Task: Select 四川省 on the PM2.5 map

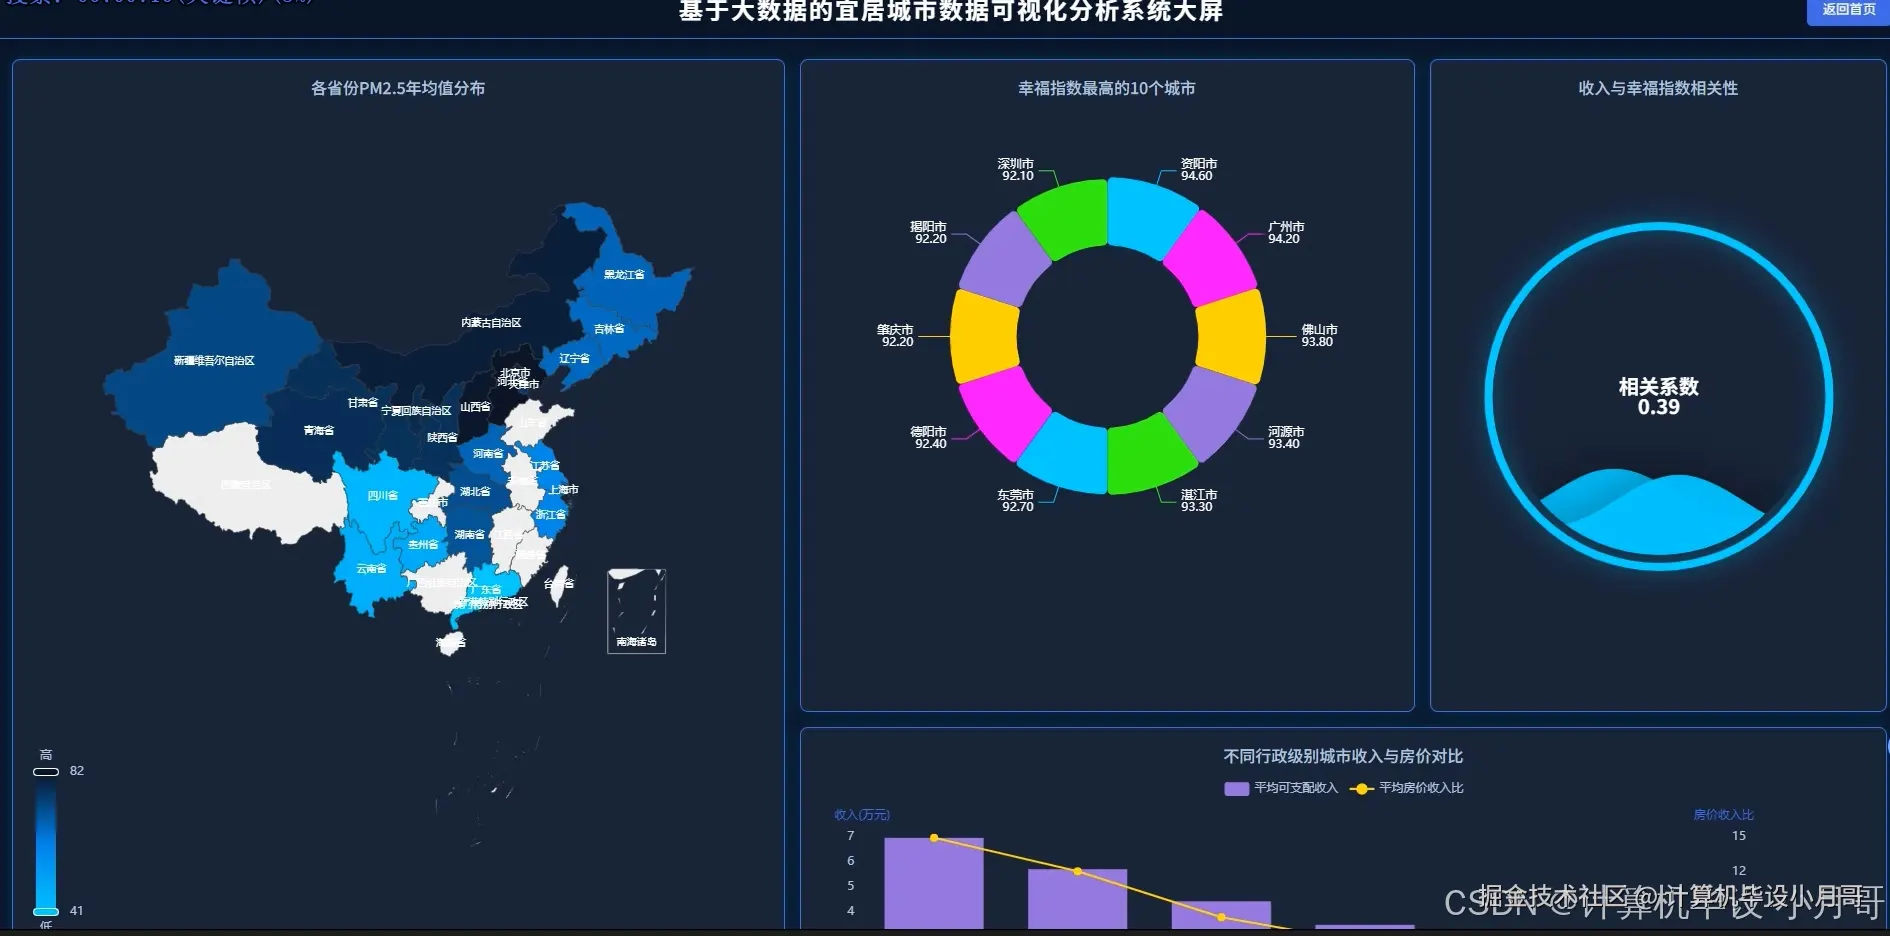Action: [385, 495]
